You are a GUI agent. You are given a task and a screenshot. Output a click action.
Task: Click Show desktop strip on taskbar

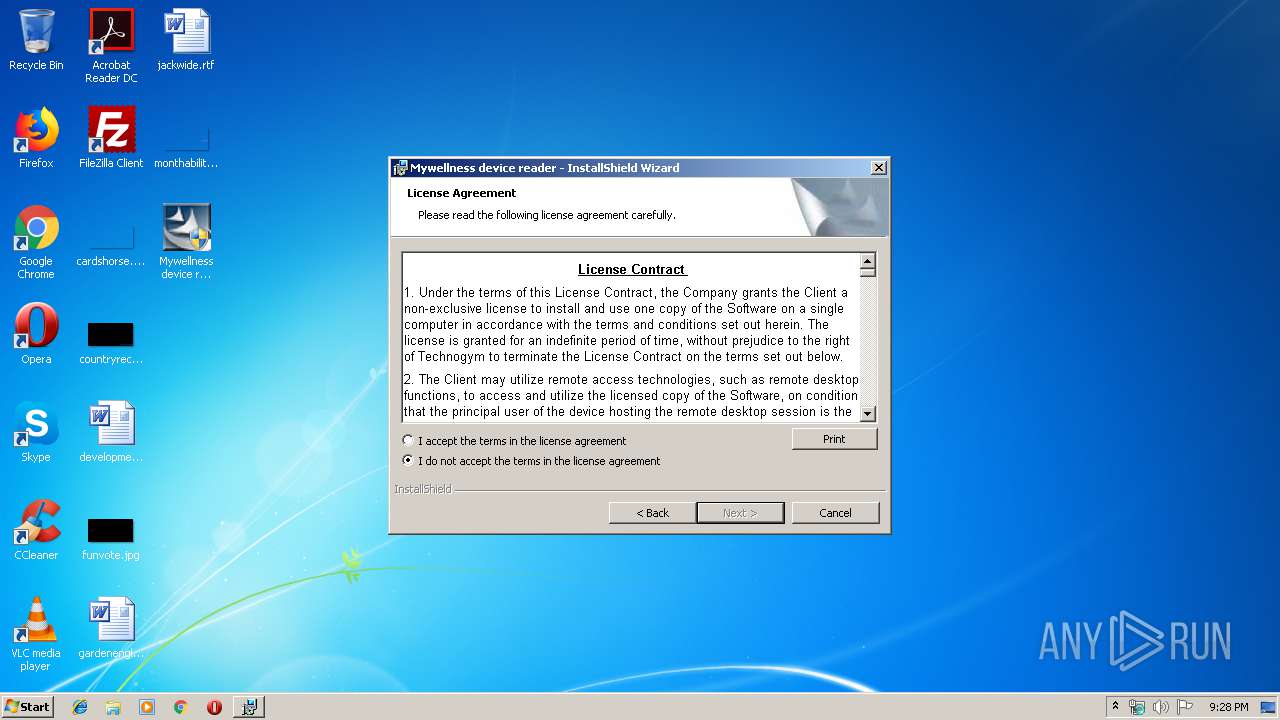click(1270, 707)
